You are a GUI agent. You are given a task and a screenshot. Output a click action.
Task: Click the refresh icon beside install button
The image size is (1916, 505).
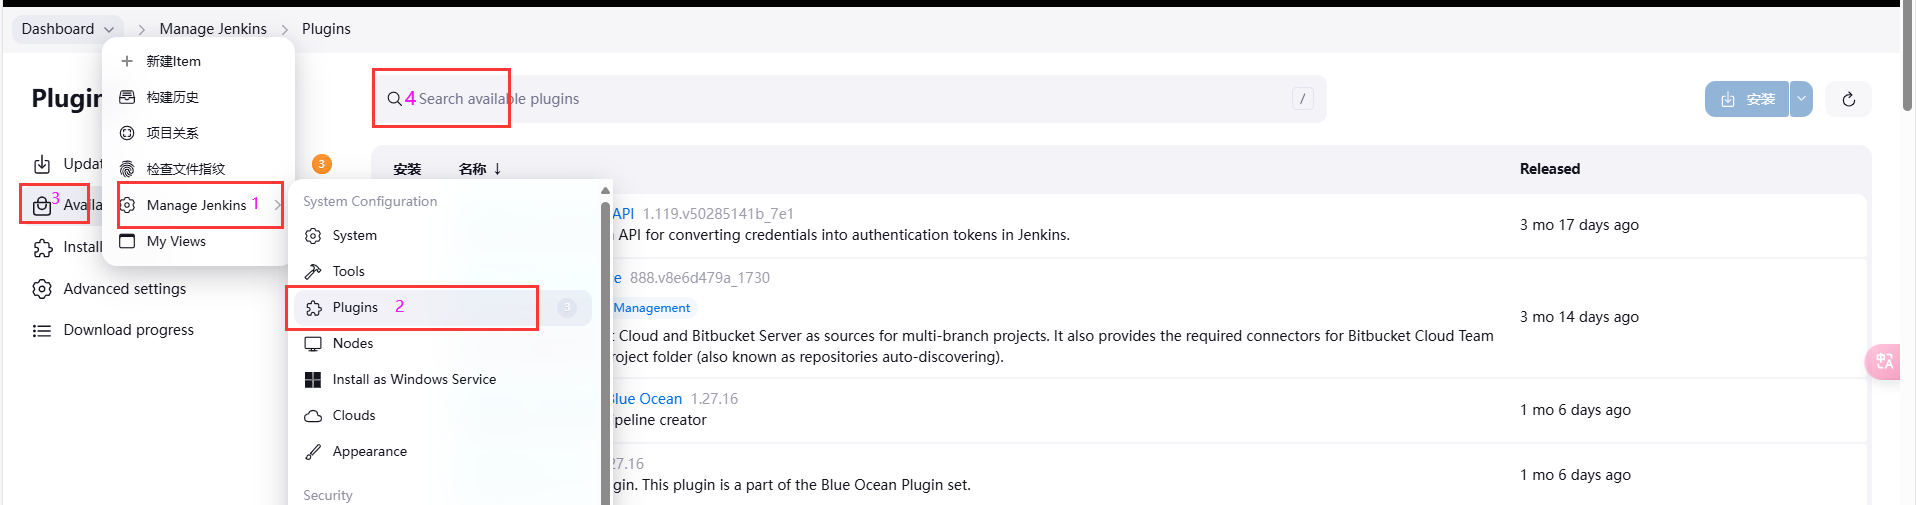(x=1848, y=99)
